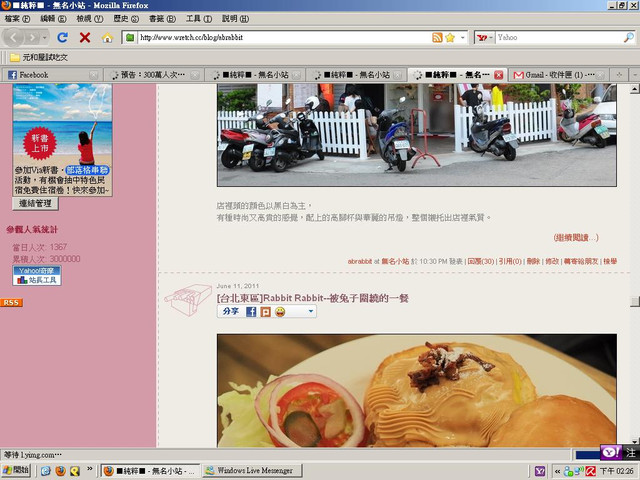Image resolution: width=640 pixels, height=480 pixels.
Task: Click the 刪除 link under the post
Action: (x=533, y=261)
